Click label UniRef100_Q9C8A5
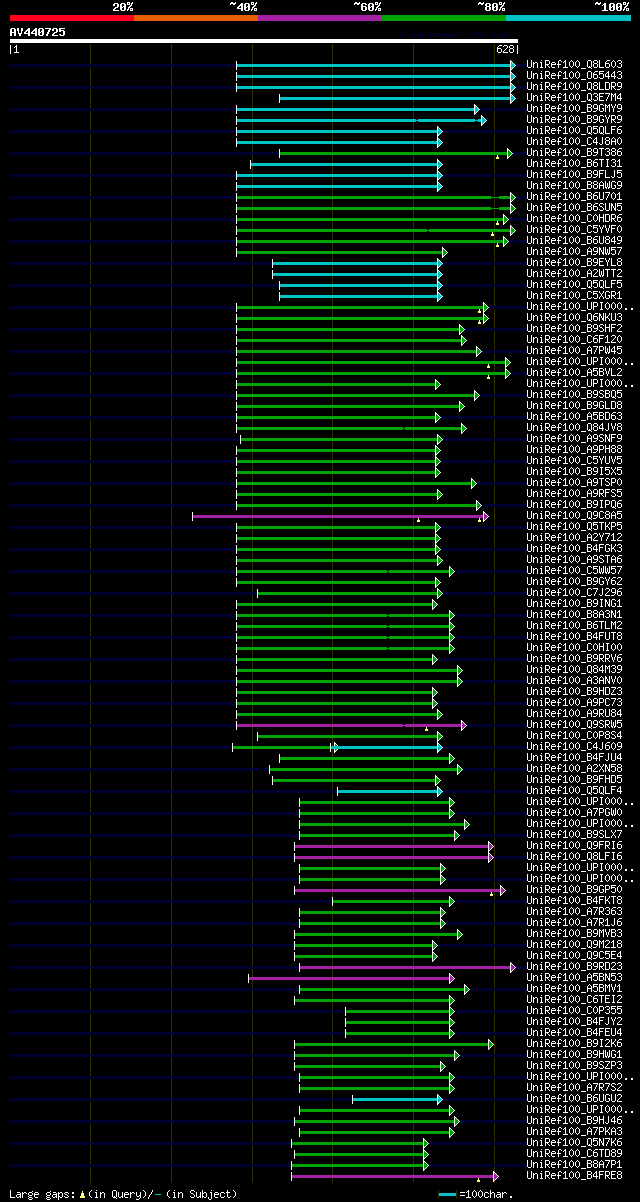This screenshot has width=640, height=1202. [573, 515]
